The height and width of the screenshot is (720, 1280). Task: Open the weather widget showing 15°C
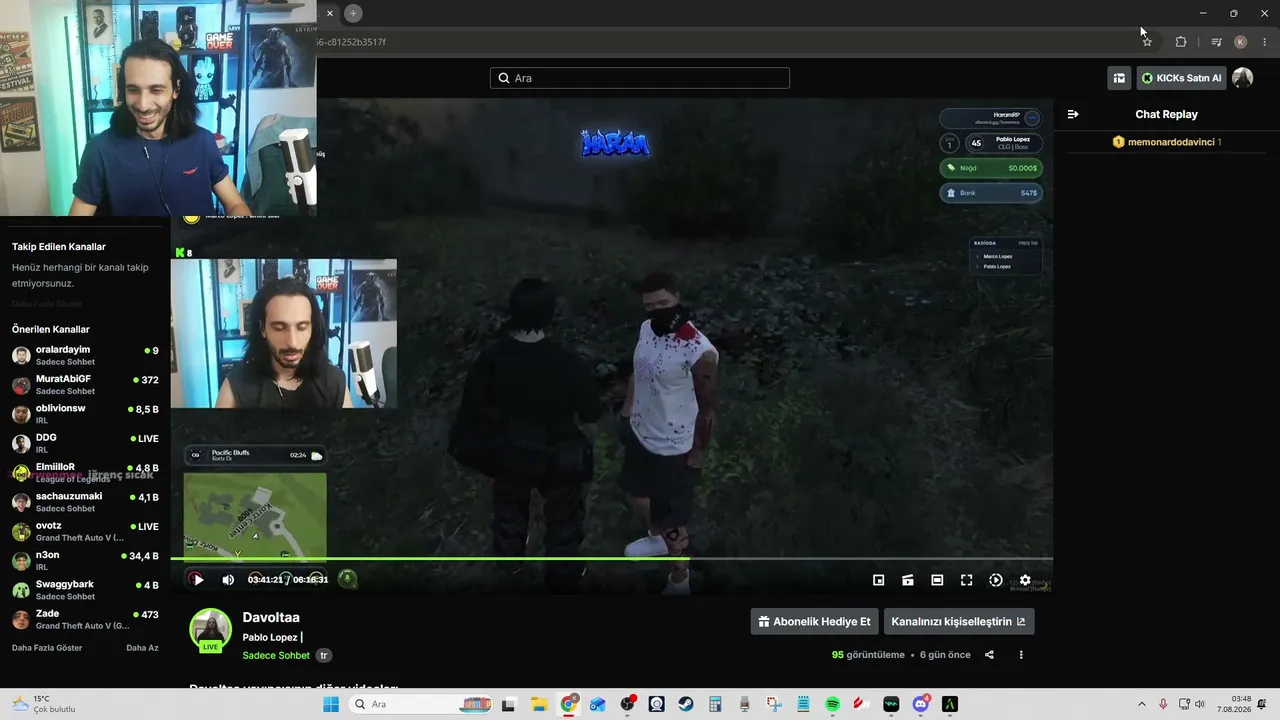pyautogui.click(x=44, y=704)
